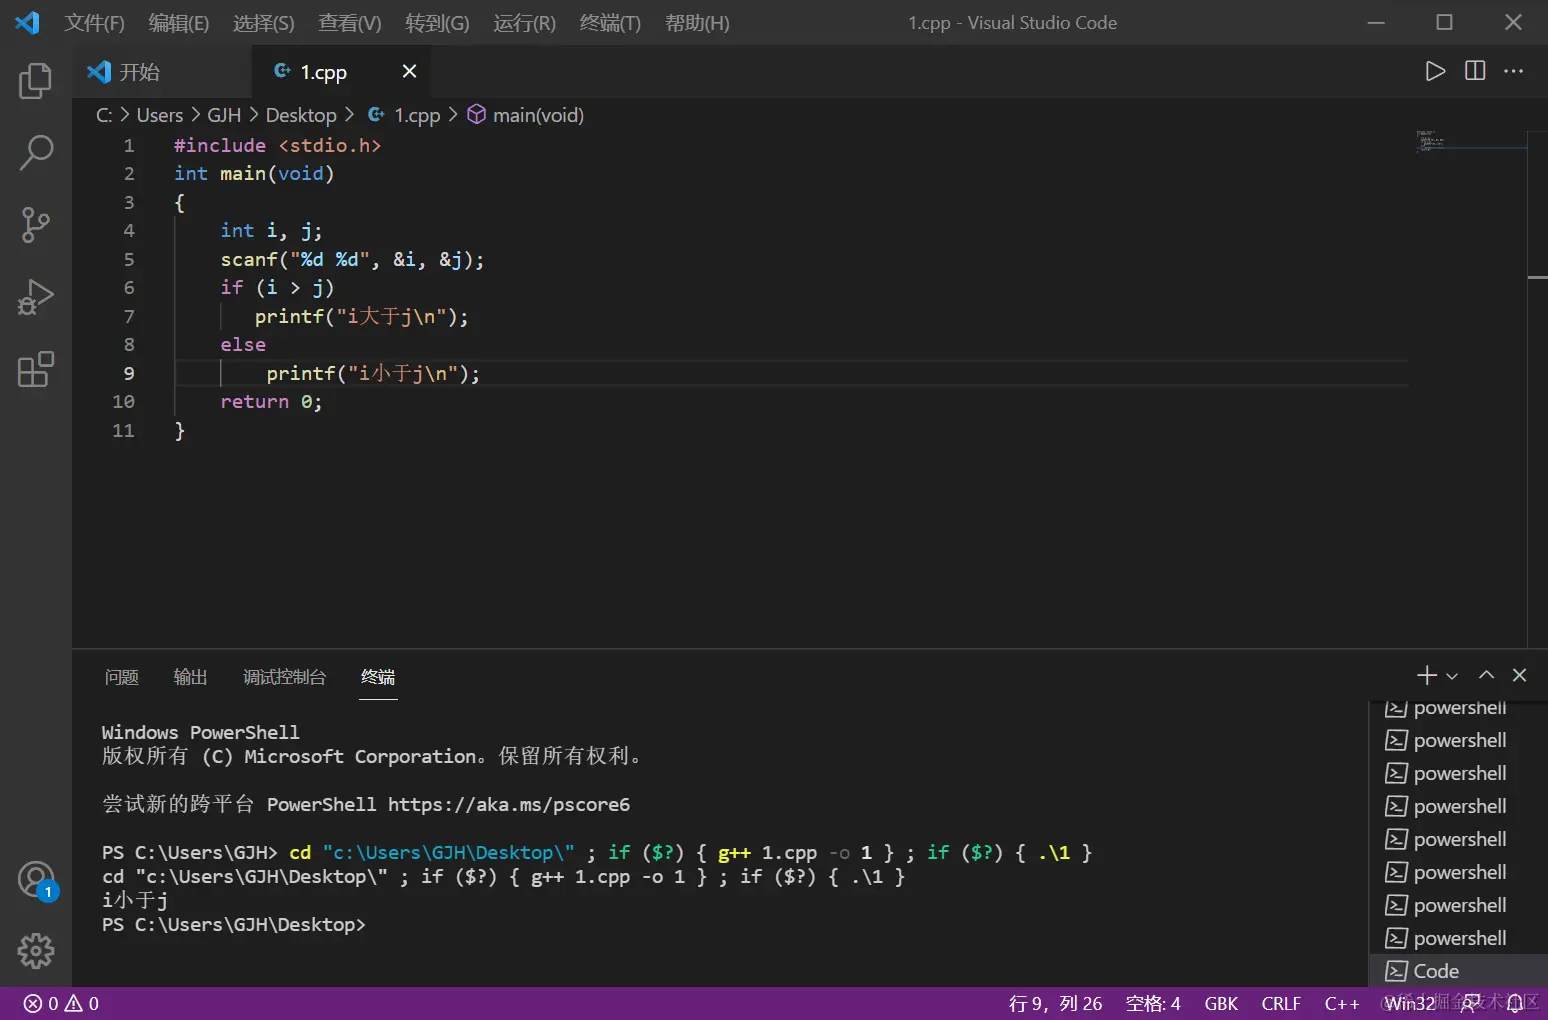Click the C: breadcrumb segment
Image resolution: width=1548 pixels, height=1020 pixels.
coord(104,115)
